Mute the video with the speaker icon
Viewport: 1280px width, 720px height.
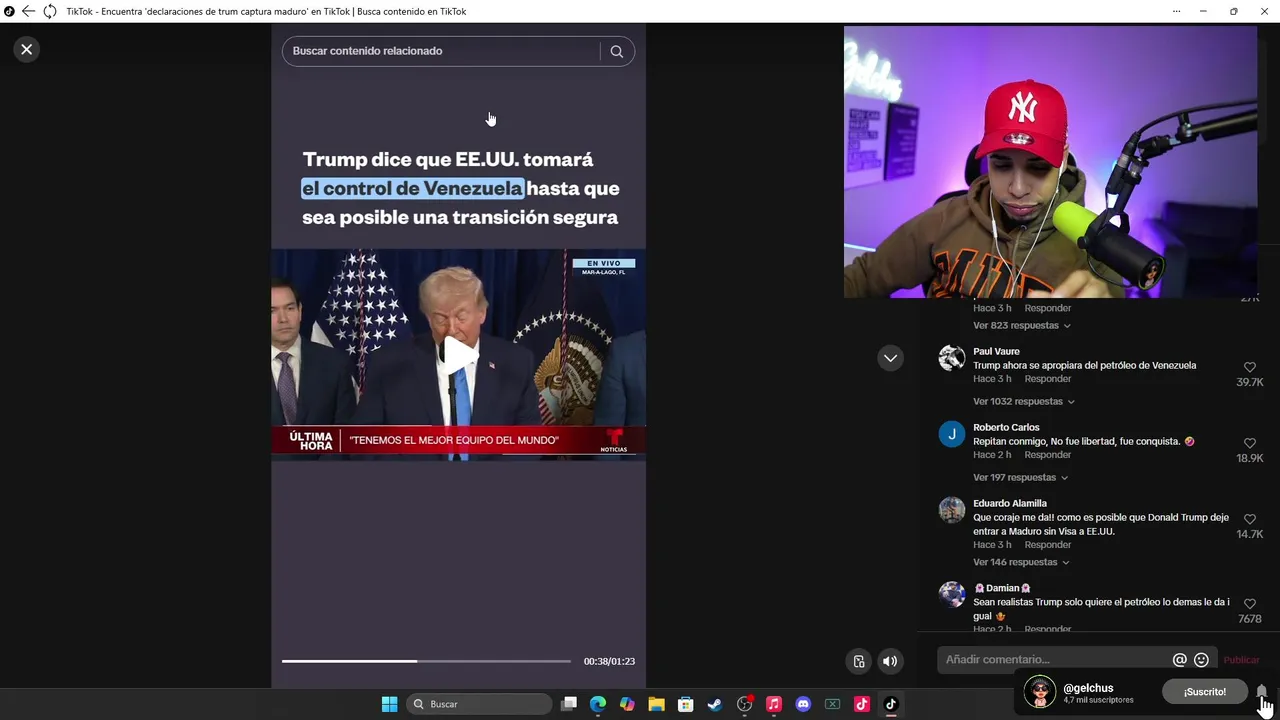890,661
